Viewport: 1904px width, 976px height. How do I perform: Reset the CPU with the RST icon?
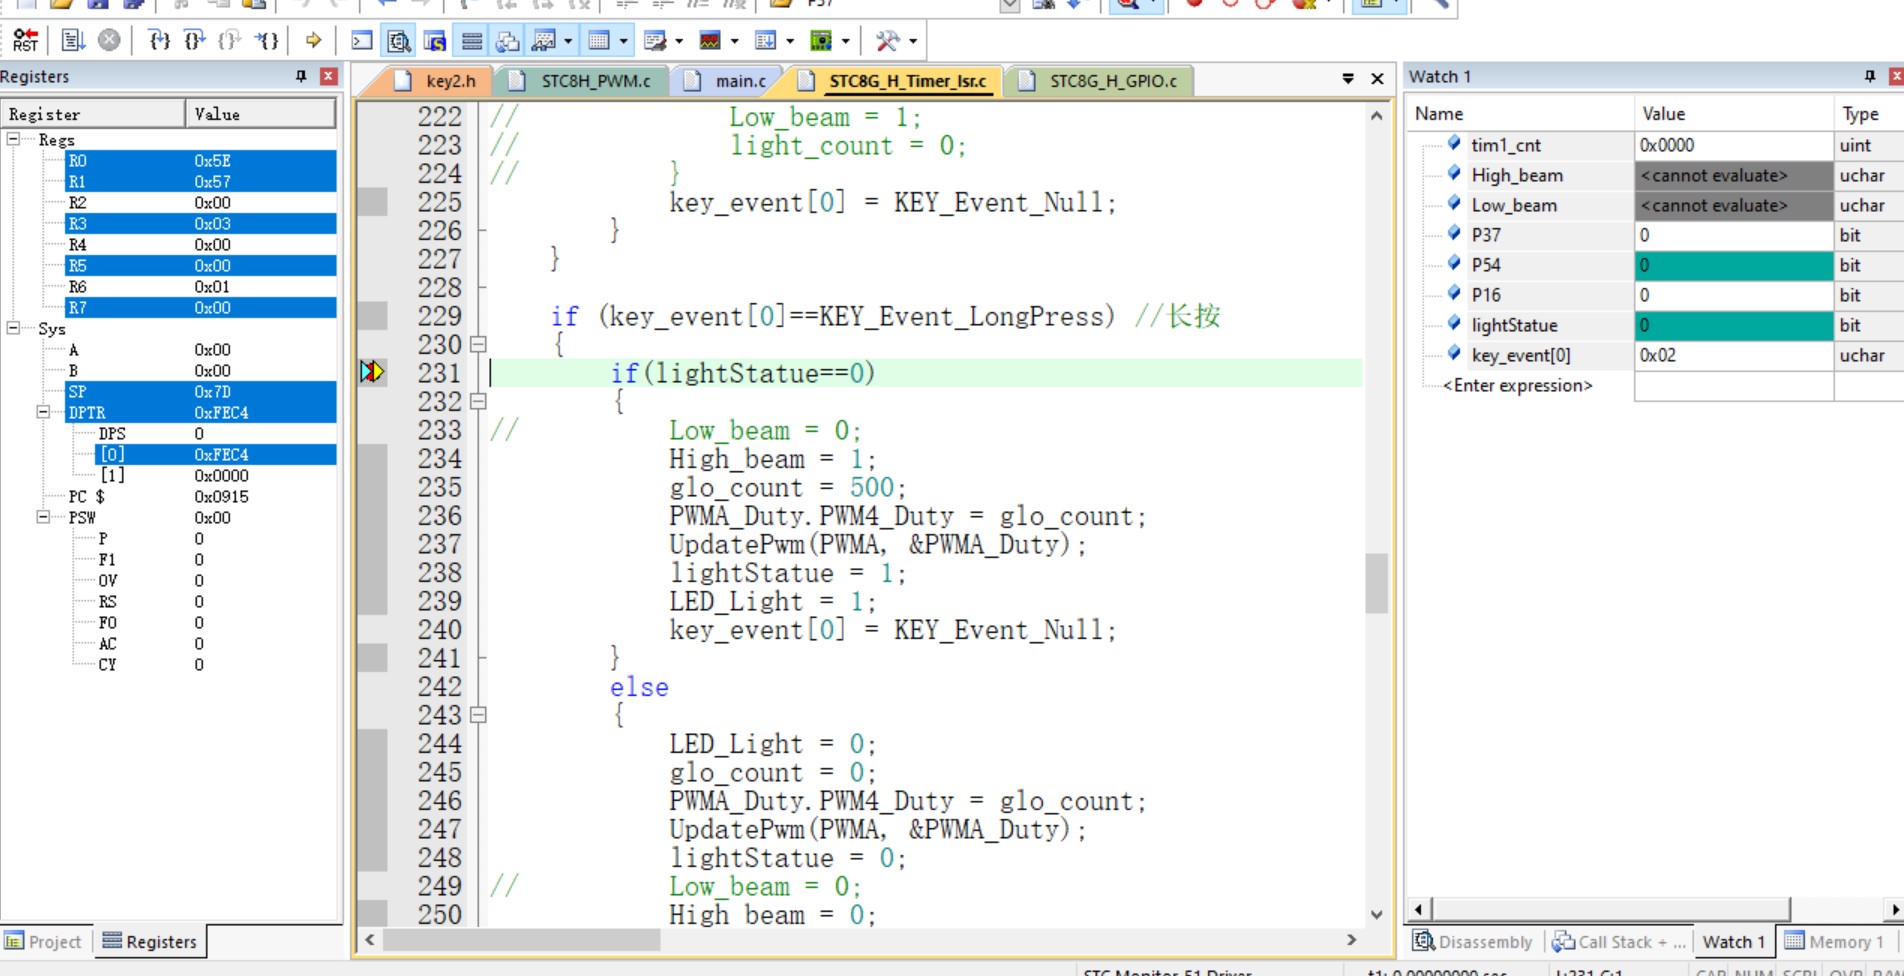(x=25, y=41)
